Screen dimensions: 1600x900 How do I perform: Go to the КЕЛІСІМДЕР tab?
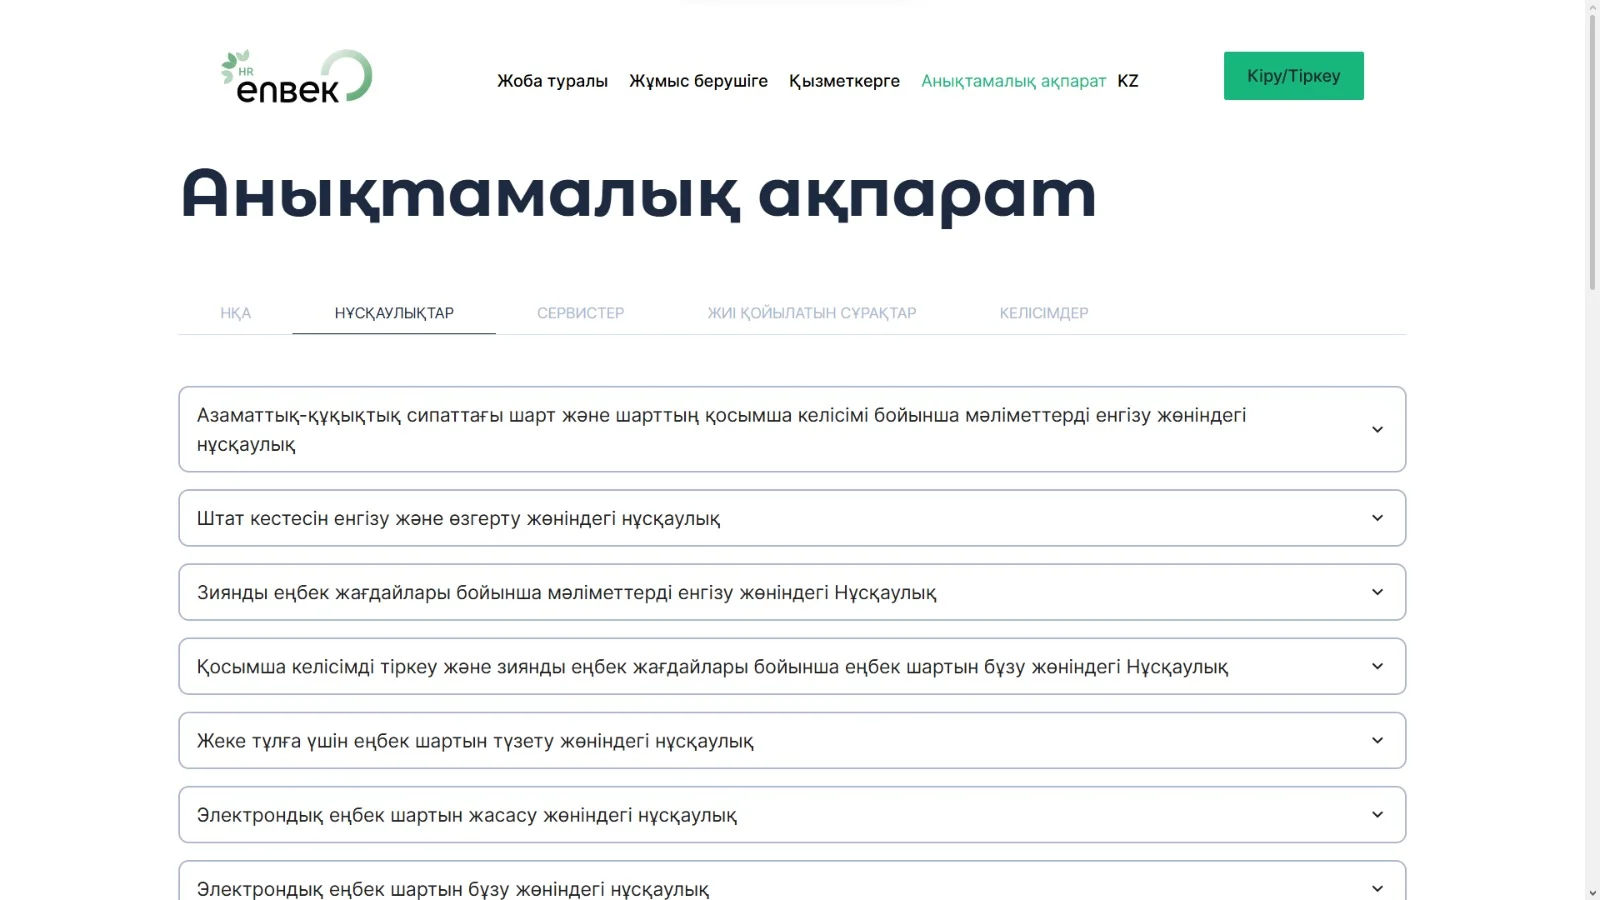[1043, 313]
